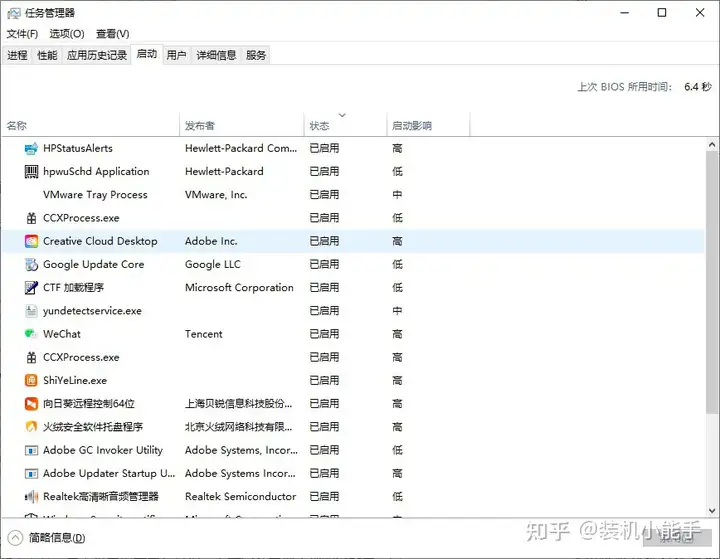Click the Adobe Updater Startup Utility icon
This screenshot has width=720, height=559.
tap(31, 474)
